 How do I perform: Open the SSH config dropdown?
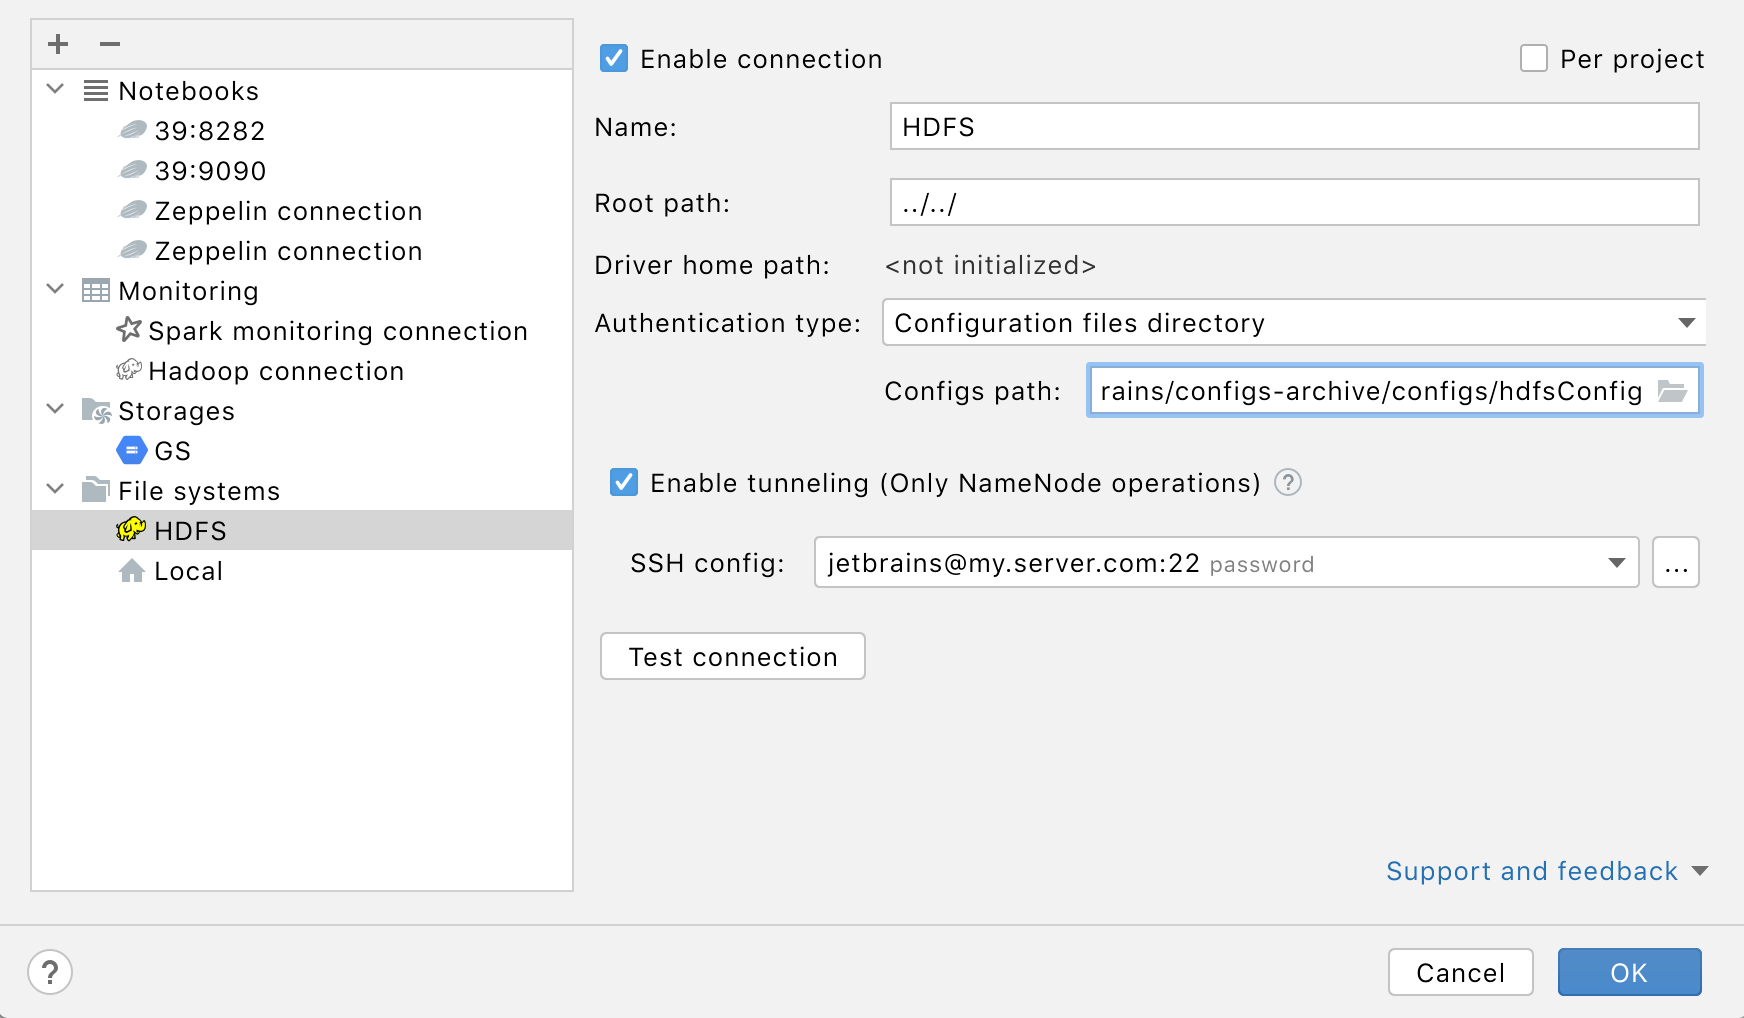(x=1617, y=563)
